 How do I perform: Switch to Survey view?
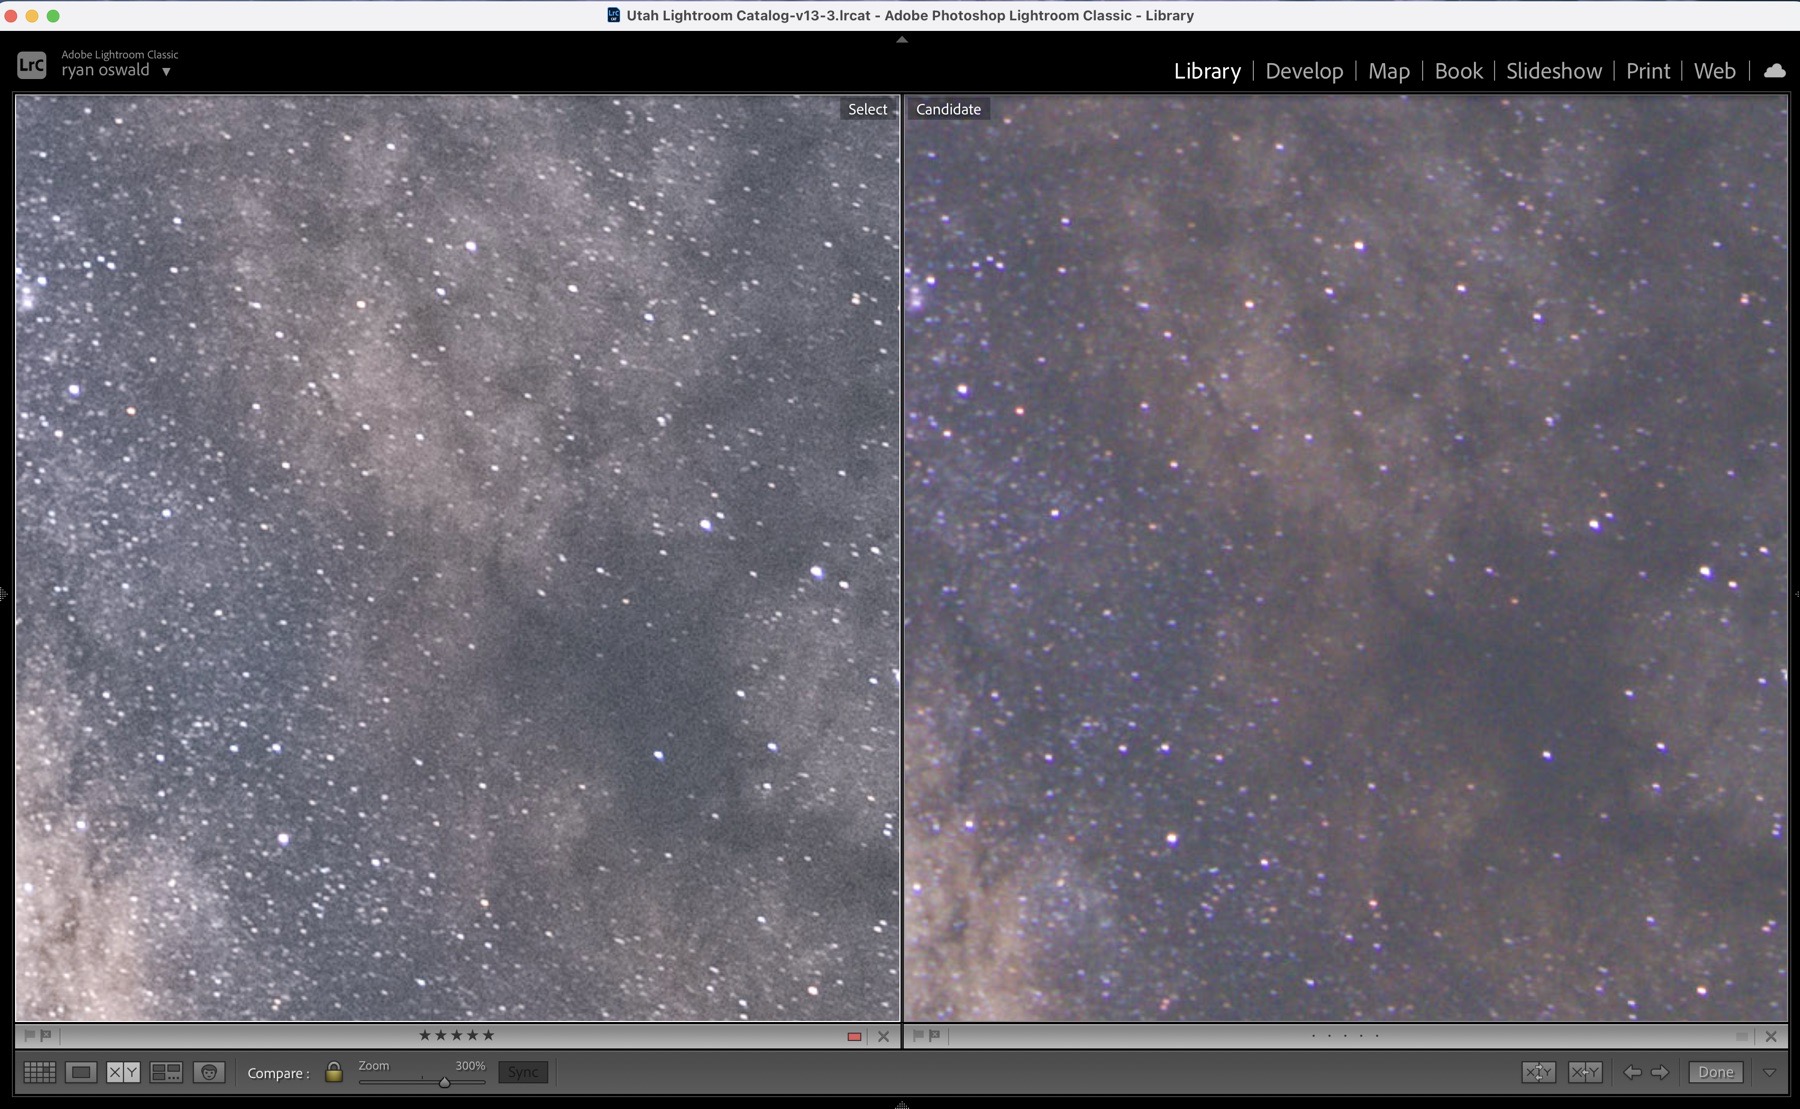click(166, 1072)
